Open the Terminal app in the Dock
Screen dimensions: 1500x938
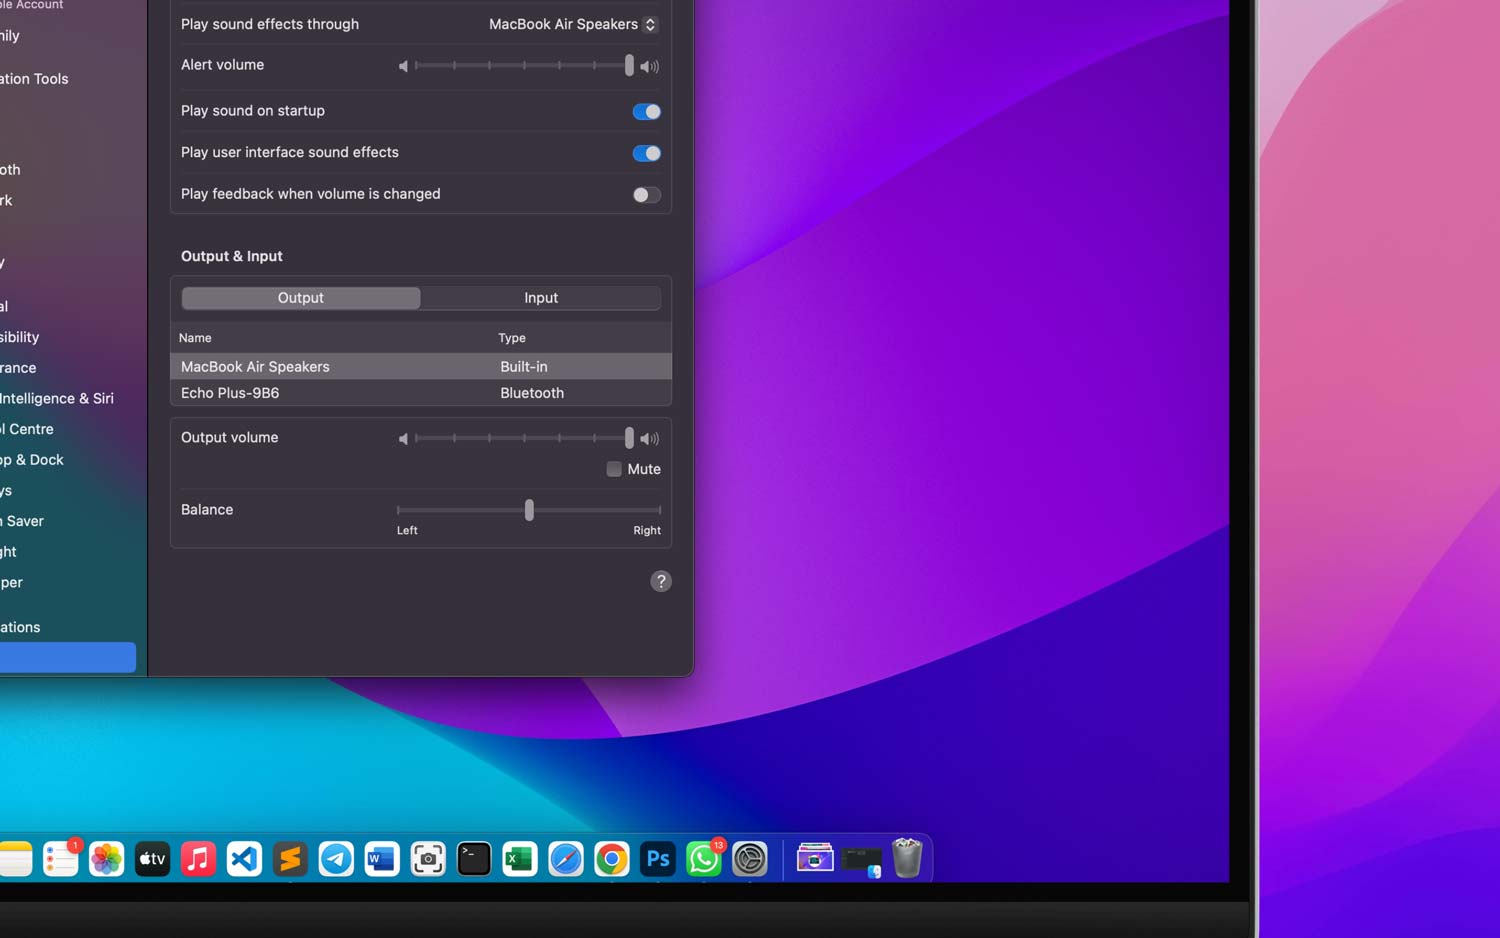pyautogui.click(x=473, y=858)
